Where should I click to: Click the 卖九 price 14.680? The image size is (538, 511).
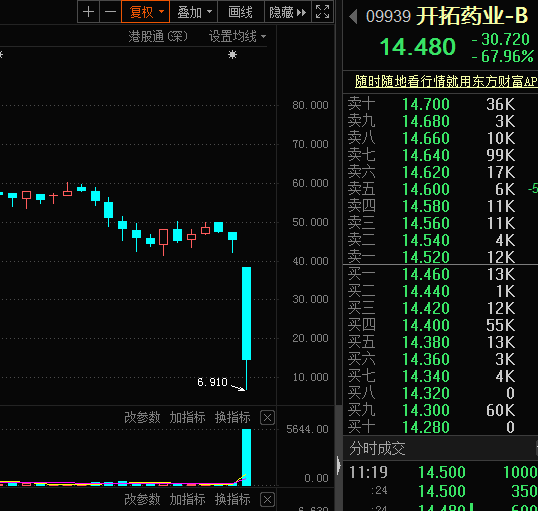click(426, 121)
